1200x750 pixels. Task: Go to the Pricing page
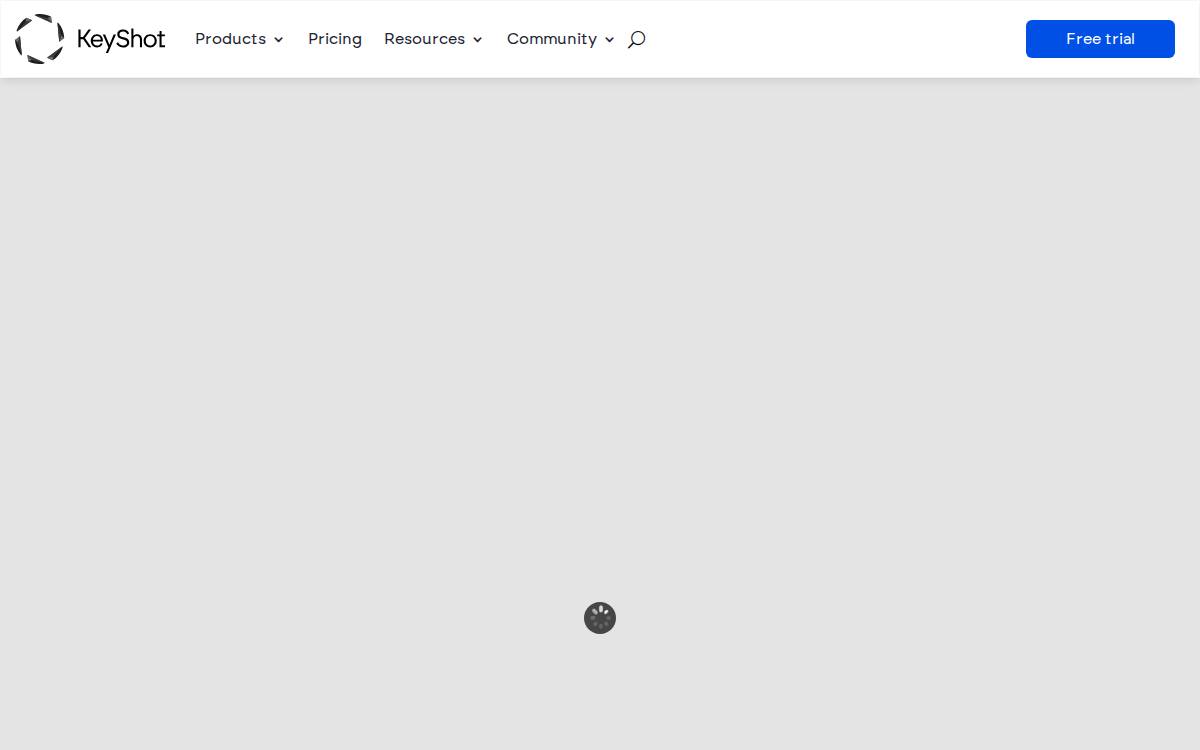click(335, 39)
